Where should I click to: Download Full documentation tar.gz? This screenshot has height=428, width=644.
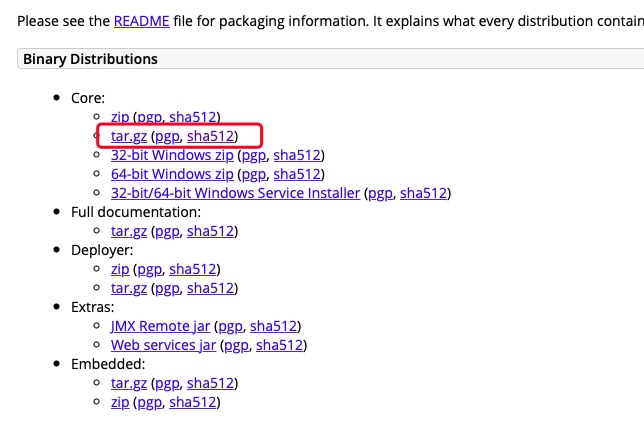click(x=129, y=231)
